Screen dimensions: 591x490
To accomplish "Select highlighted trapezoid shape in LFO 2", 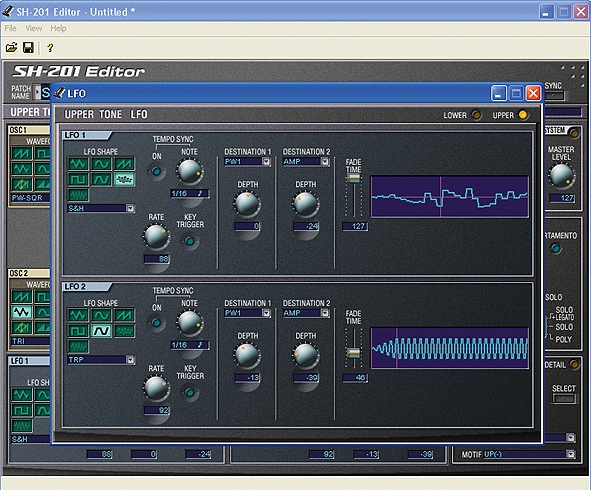I will (101, 331).
